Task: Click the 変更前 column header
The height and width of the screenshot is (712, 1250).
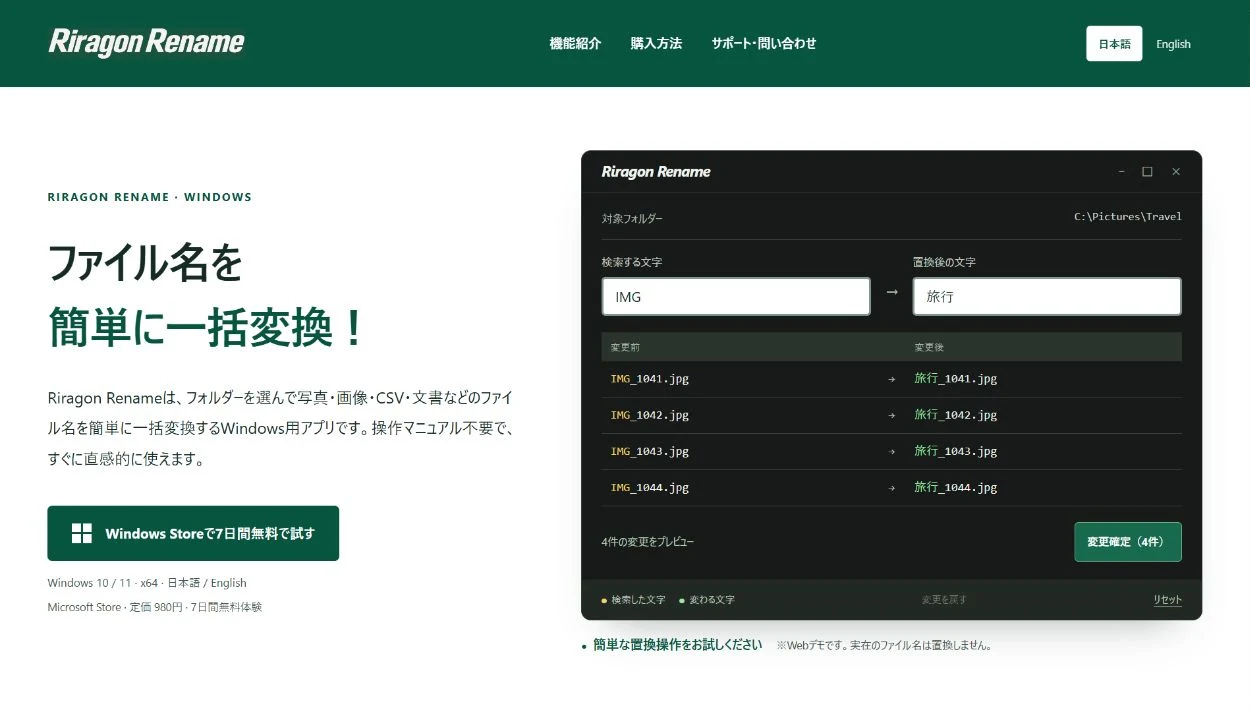Action: tap(625, 347)
